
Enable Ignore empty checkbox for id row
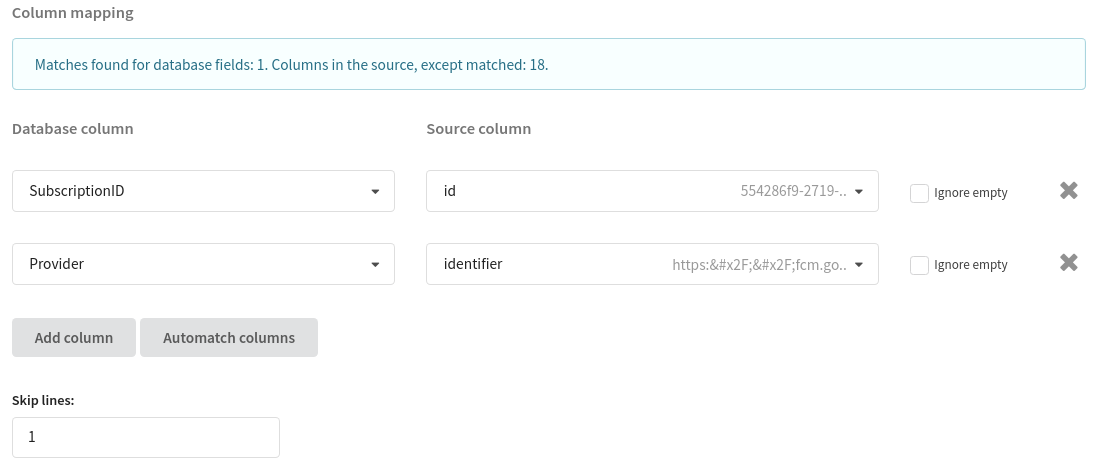[x=919, y=193]
